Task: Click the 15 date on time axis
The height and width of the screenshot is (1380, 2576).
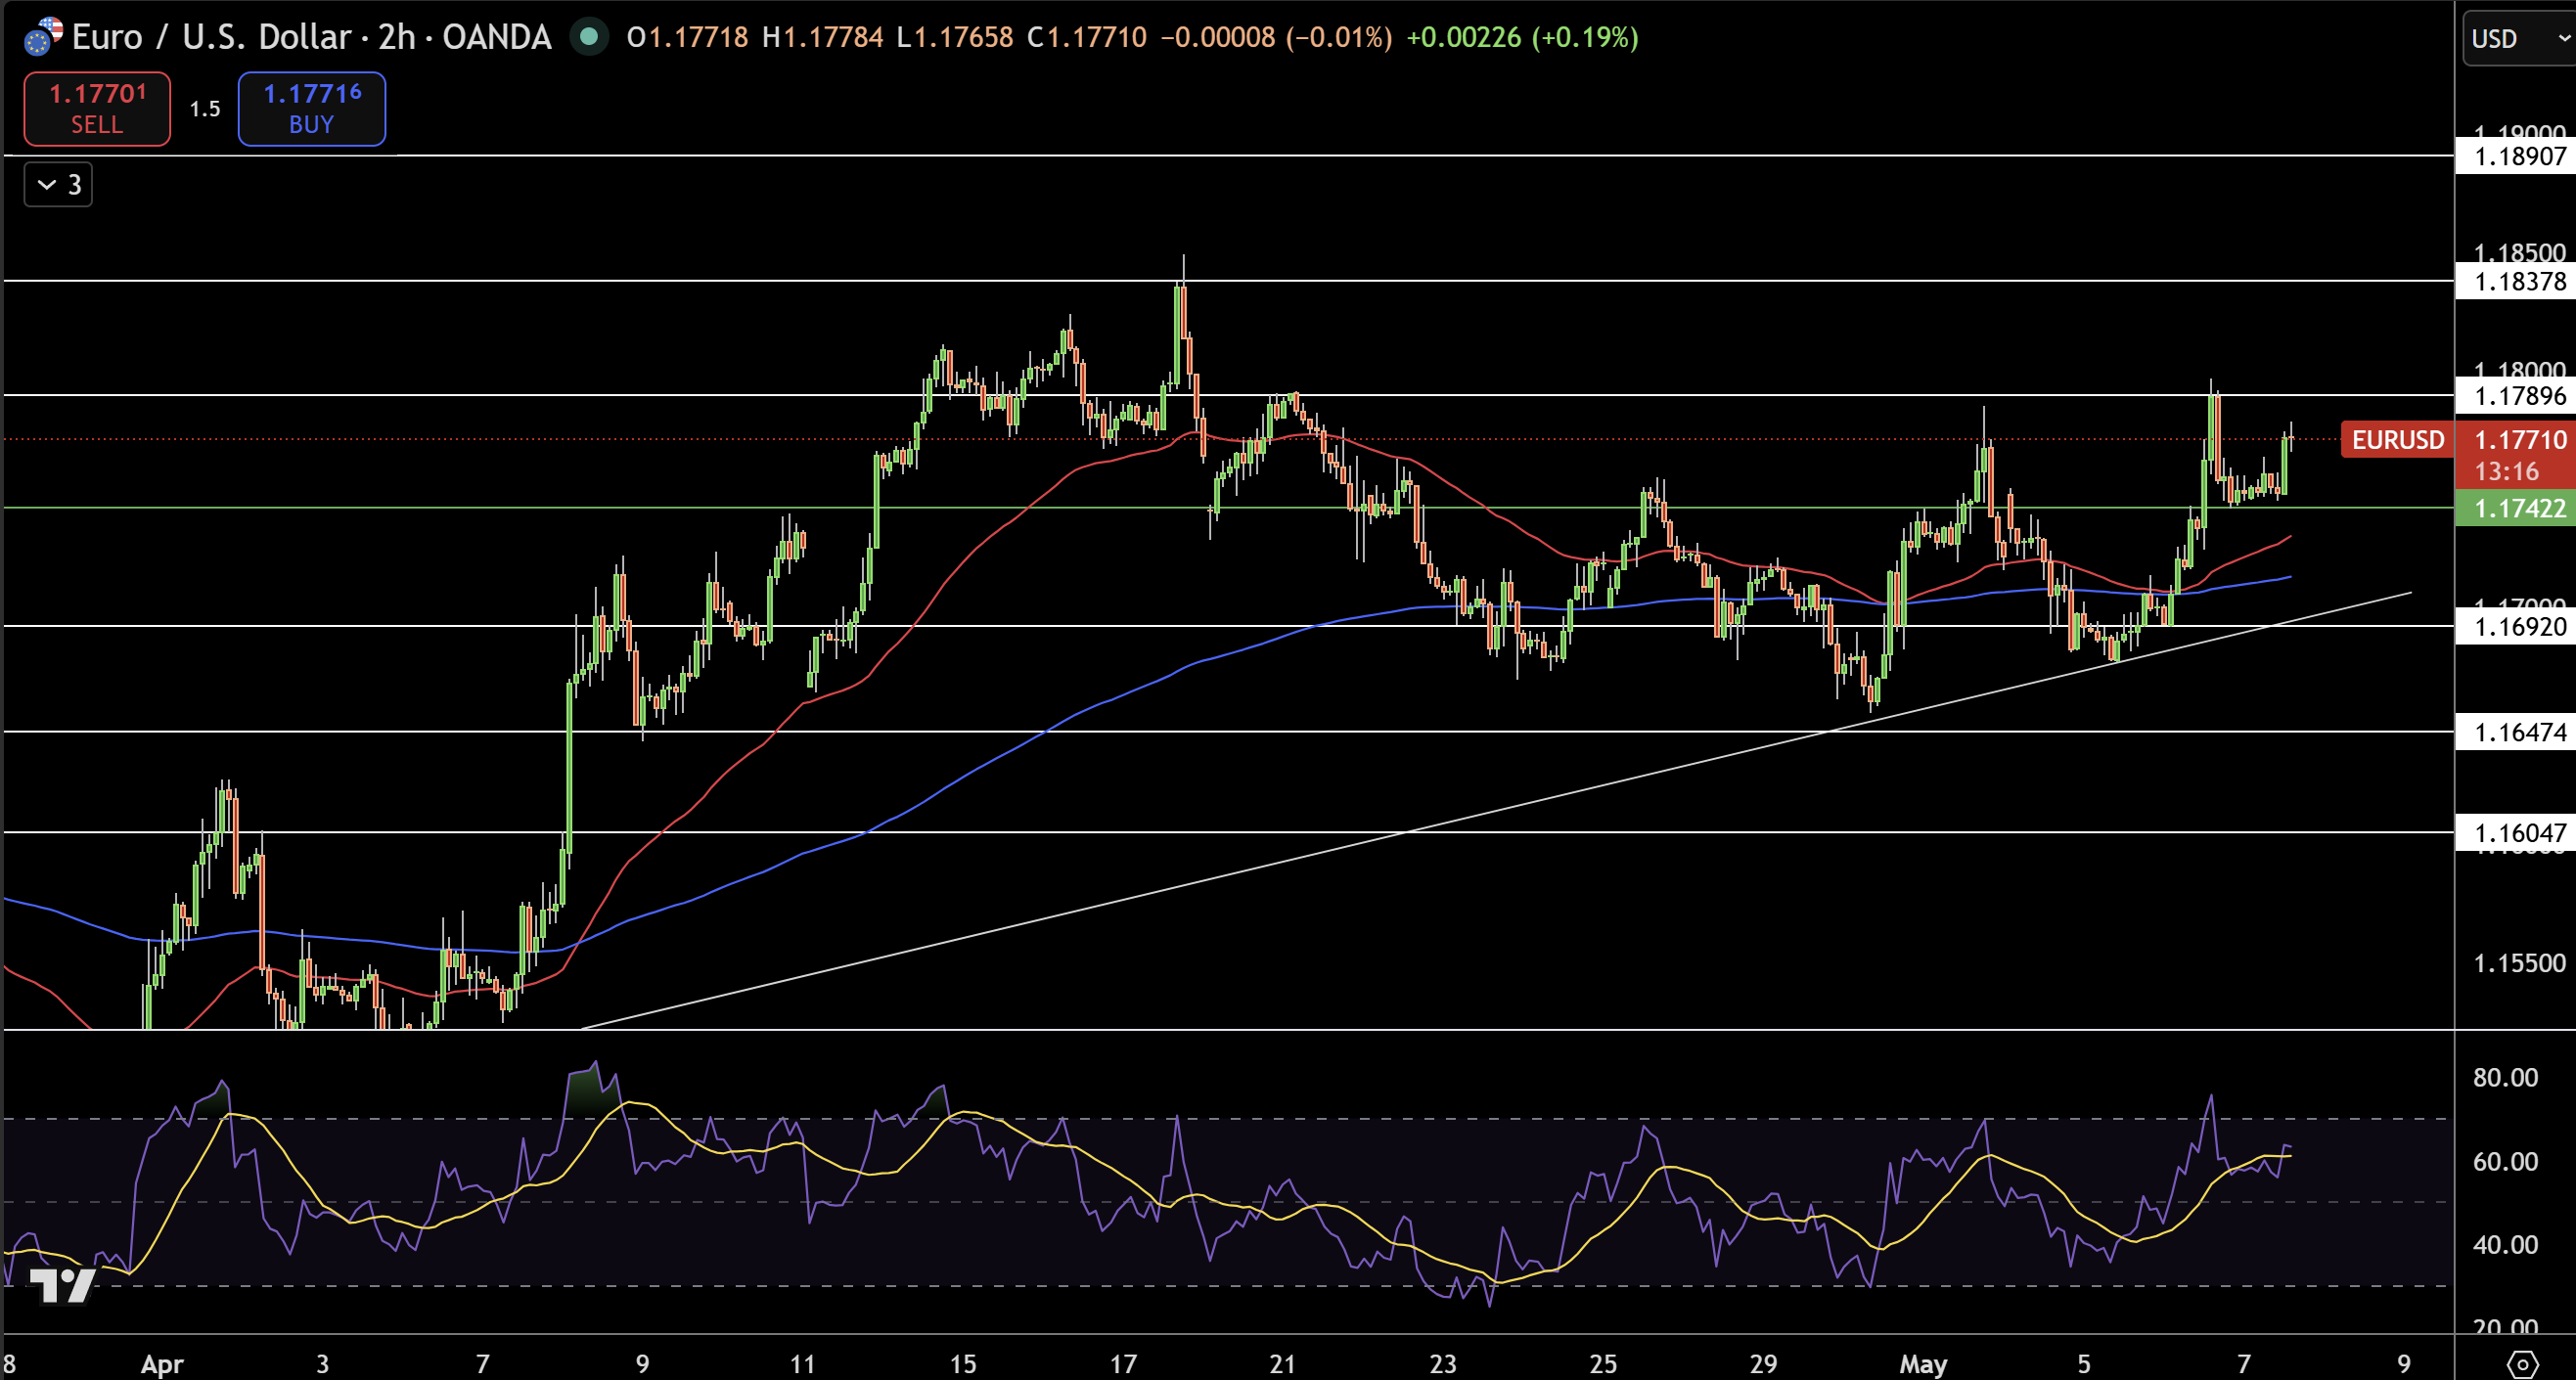Action: [x=962, y=1364]
